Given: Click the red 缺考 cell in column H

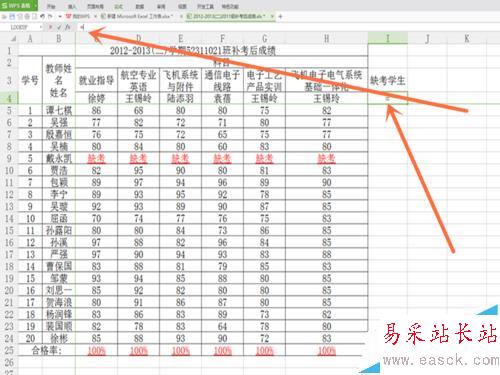Looking at the screenshot, I should coord(326,158).
